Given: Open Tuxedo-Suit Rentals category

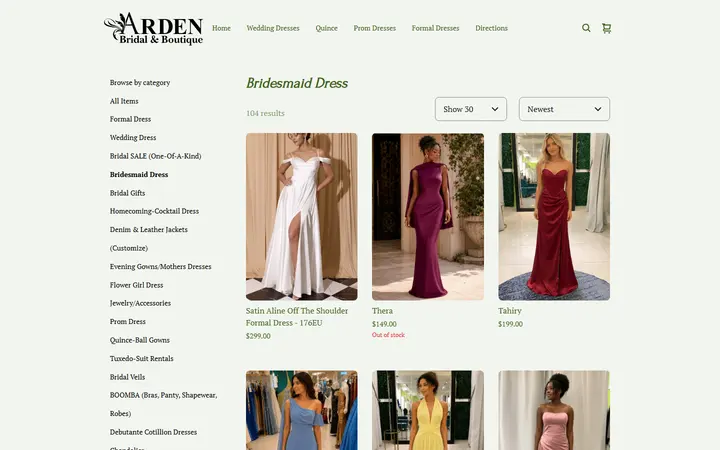Looking at the screenshot, I should click(141, 358).
